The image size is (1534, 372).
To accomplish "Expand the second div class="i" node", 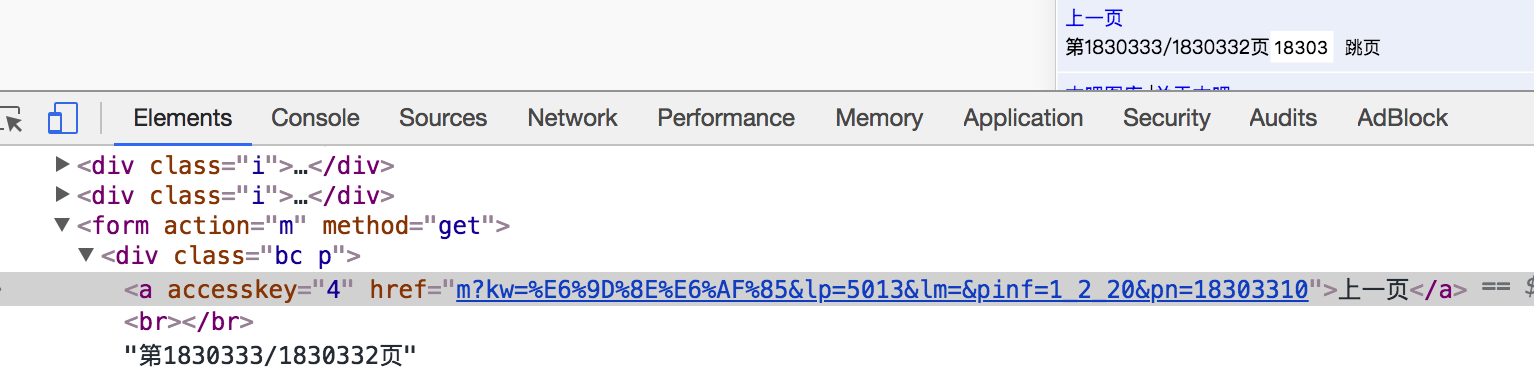I will click(63, 195).
